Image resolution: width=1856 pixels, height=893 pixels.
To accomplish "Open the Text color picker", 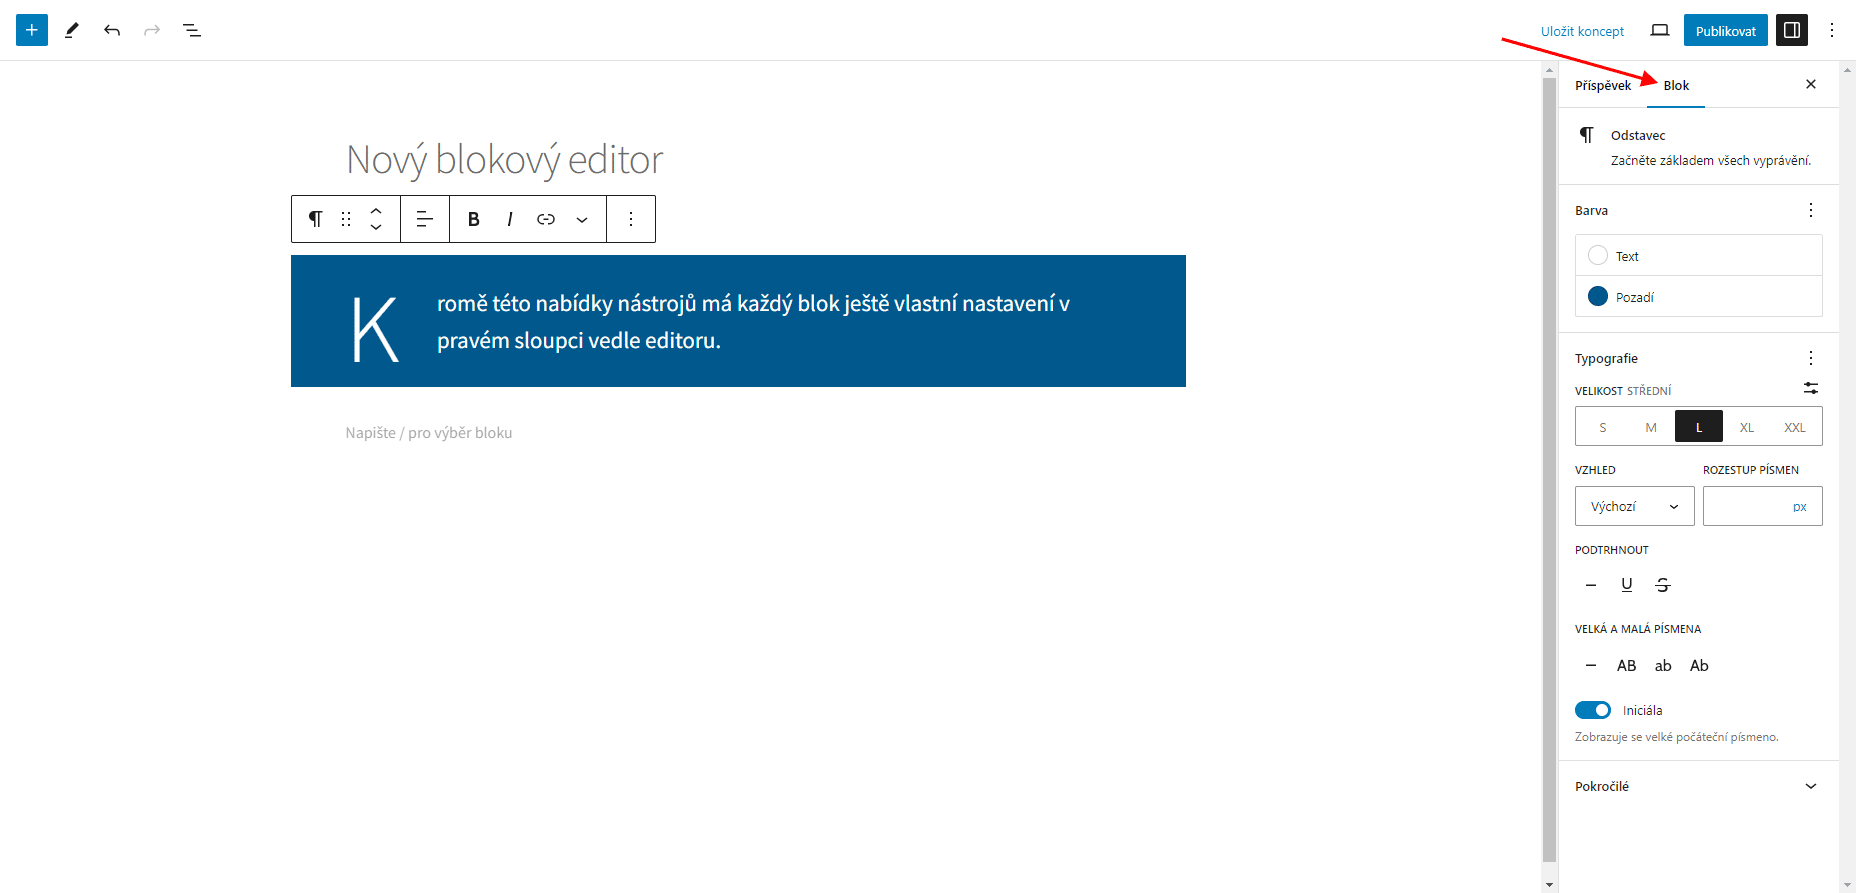I will [x=1699, y=256].
